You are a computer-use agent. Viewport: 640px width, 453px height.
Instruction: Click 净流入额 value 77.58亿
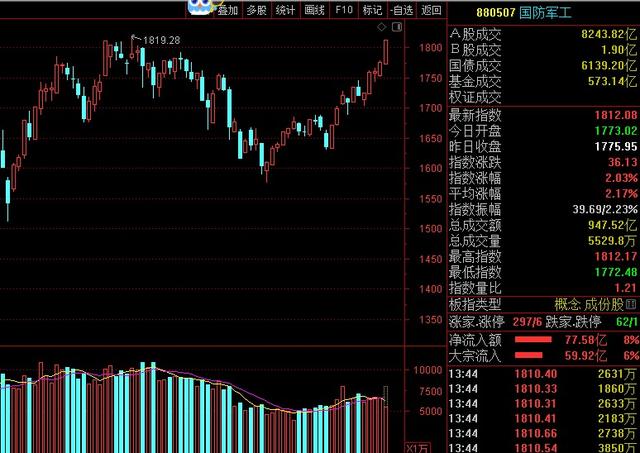point(586,340)
